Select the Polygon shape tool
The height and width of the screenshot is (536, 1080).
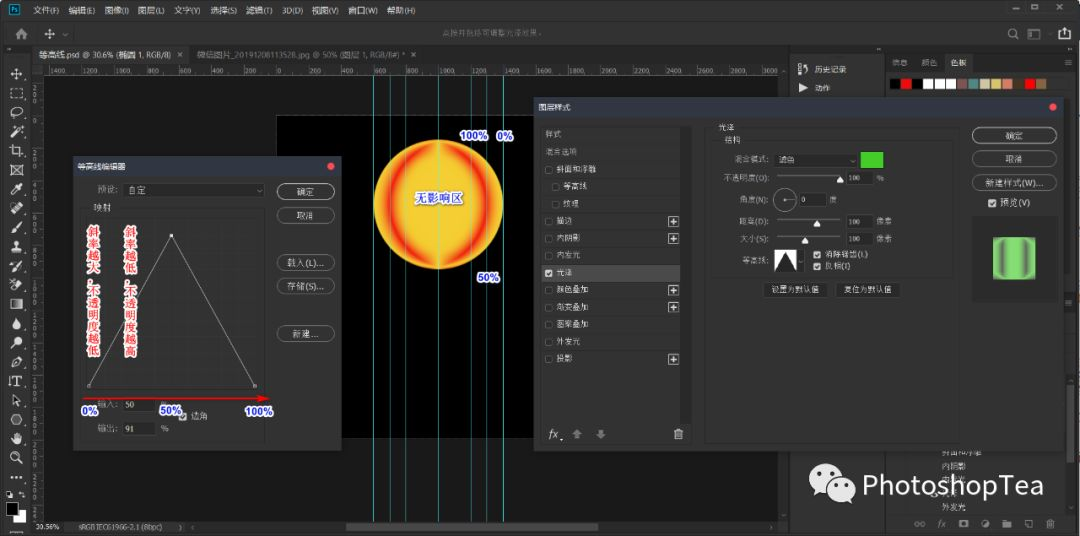(x=17, y=419)
